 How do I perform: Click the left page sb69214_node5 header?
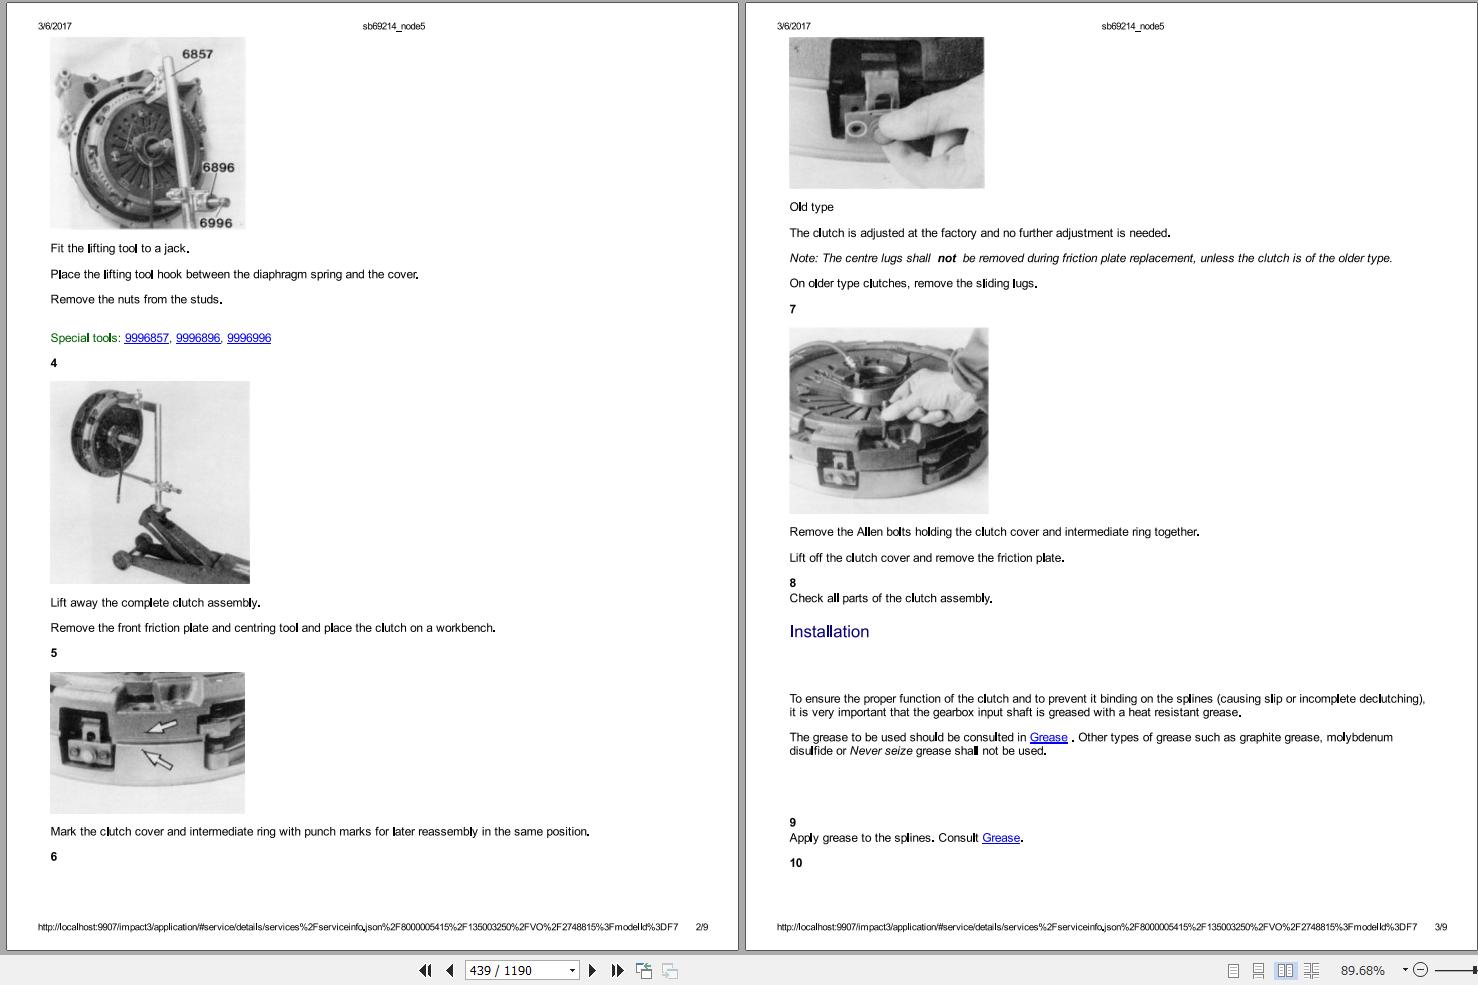(394, 26)
